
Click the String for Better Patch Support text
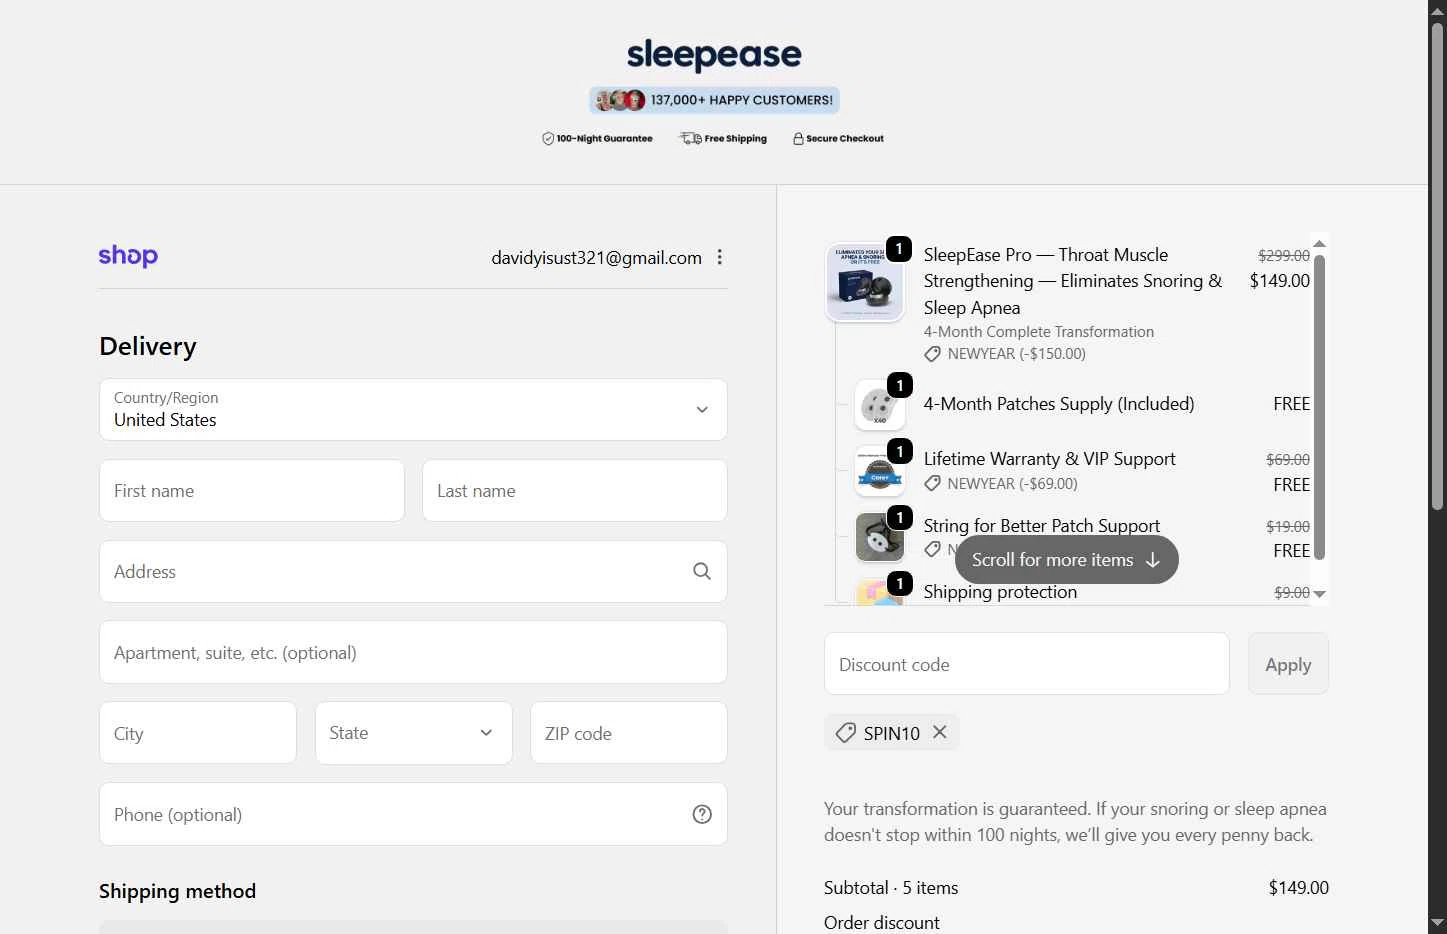click(1042, 526)
